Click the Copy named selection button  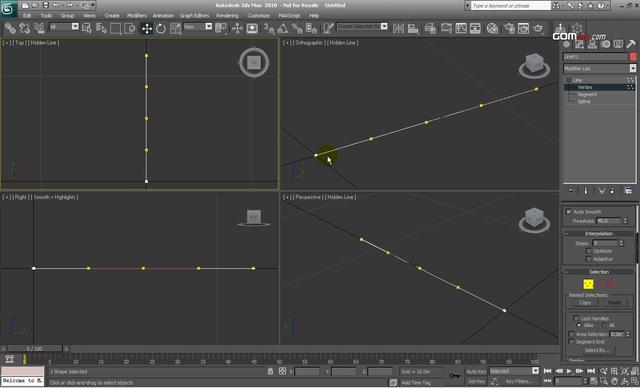click(x=585, y=303)
